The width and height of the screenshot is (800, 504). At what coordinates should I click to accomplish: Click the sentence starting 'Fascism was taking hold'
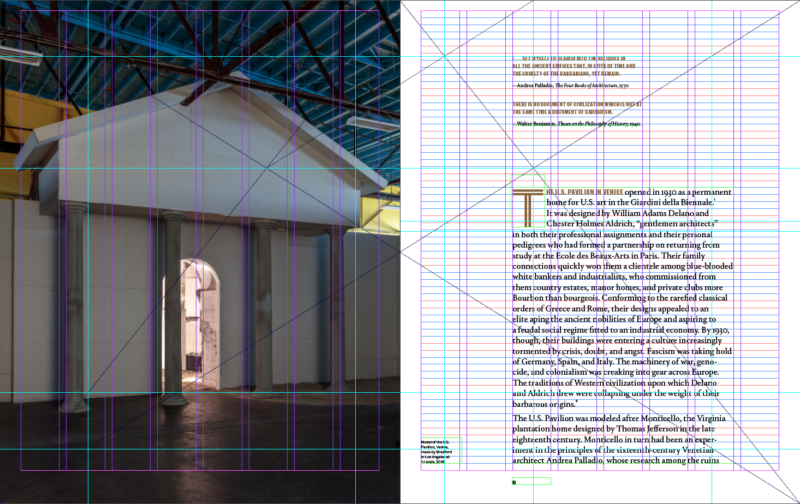tap(660, 351)
